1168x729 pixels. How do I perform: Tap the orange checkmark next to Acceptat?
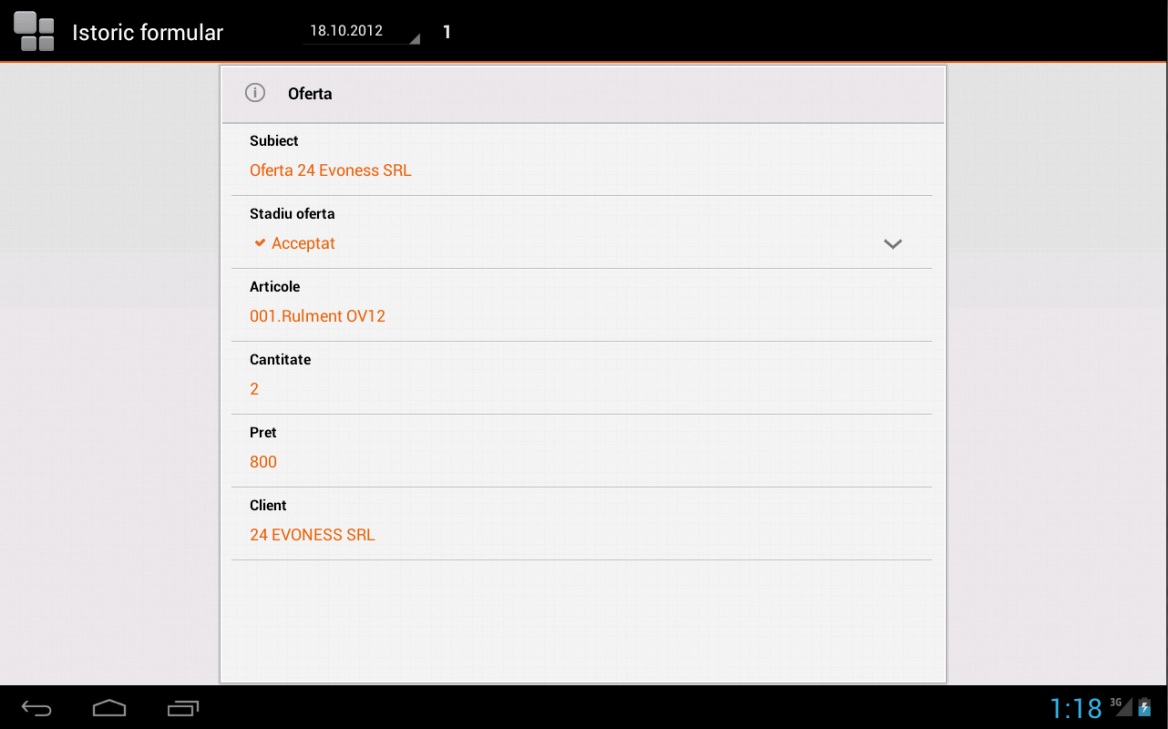tap(260, 243)
